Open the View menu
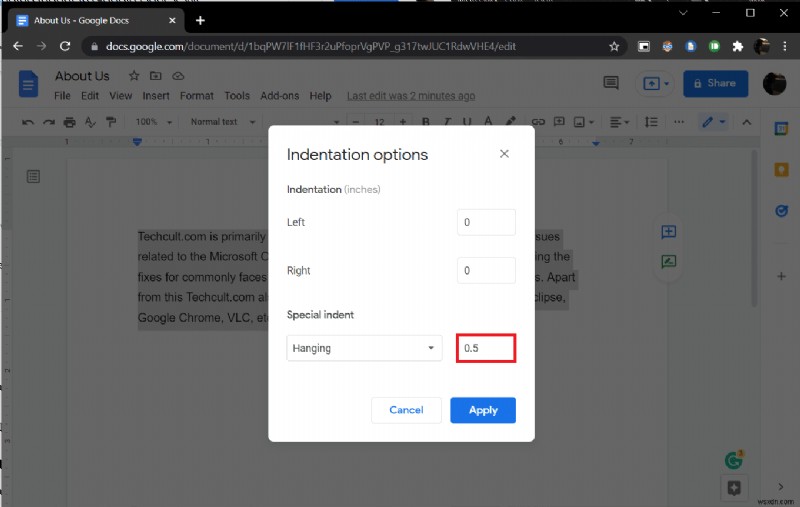 pyautogui.click(x=120, y=96)
